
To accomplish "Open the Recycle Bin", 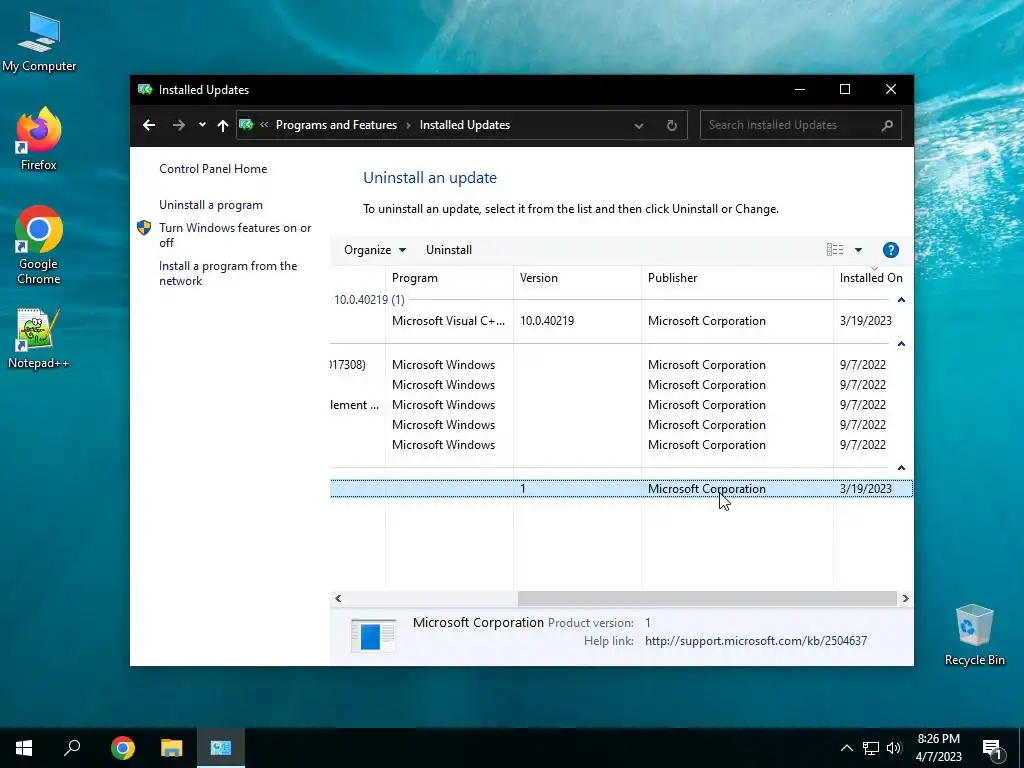I will point(974,635).
